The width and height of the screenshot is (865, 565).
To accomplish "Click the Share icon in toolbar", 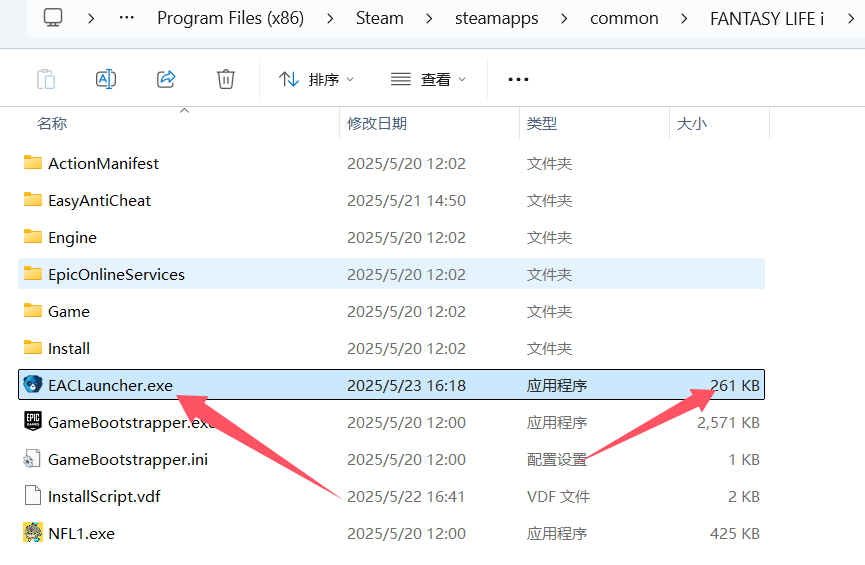I will (166, 79).
